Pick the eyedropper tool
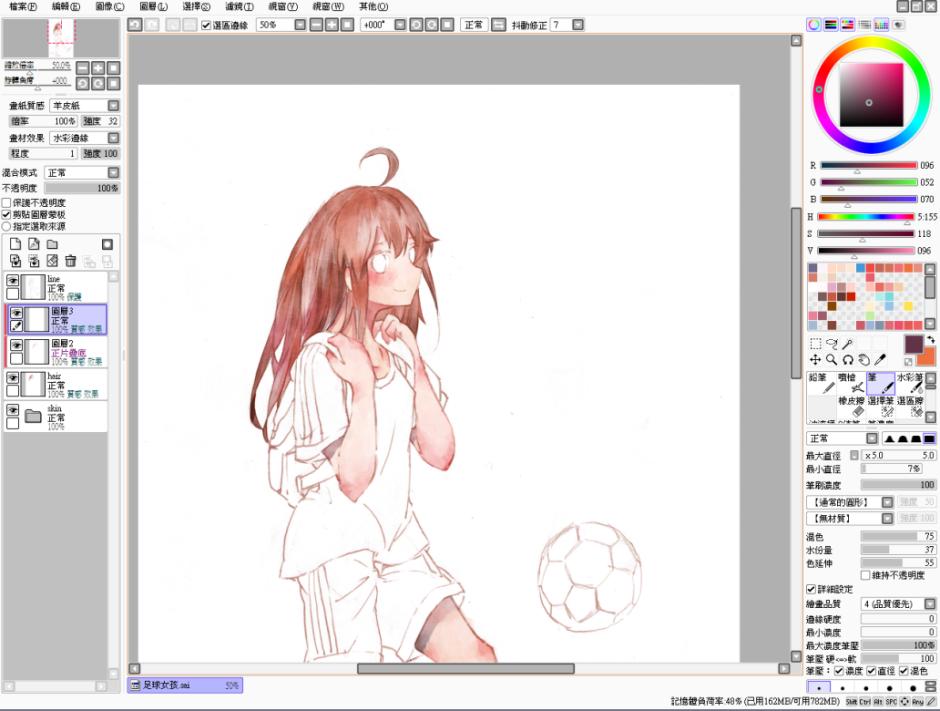Viewport: 940px width, 711px height. 881,359
